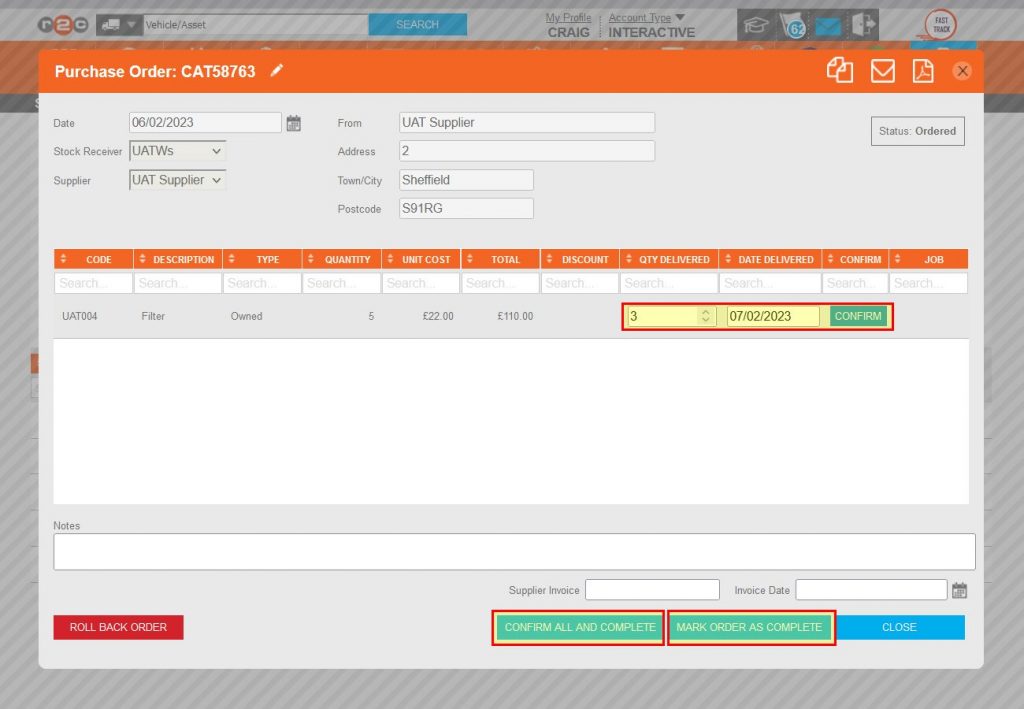Open the training graduation cap icon
The height and width of the screenshot is (709, 1024).
click(x=756, y=24)
